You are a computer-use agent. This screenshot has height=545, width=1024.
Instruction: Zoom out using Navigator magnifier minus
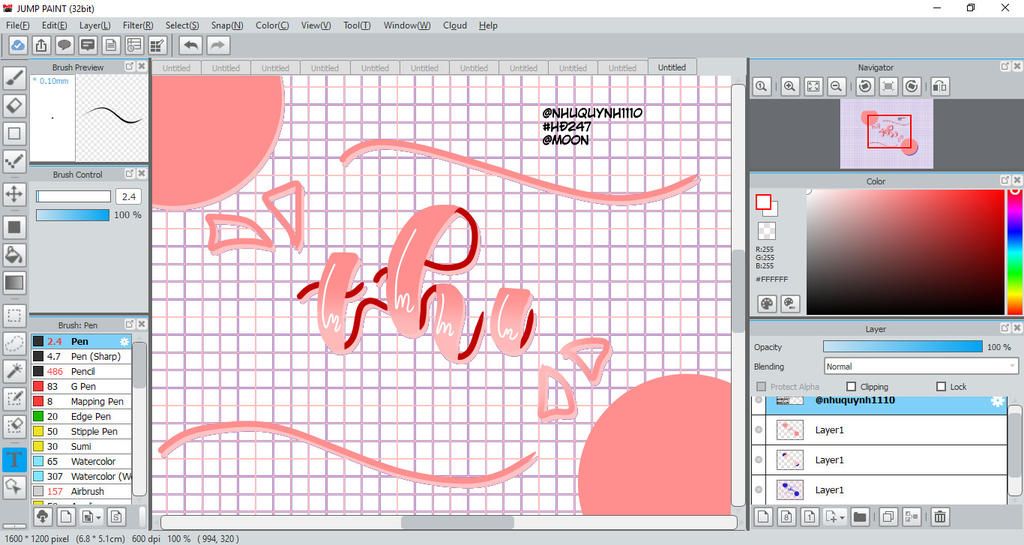[836, 86]
